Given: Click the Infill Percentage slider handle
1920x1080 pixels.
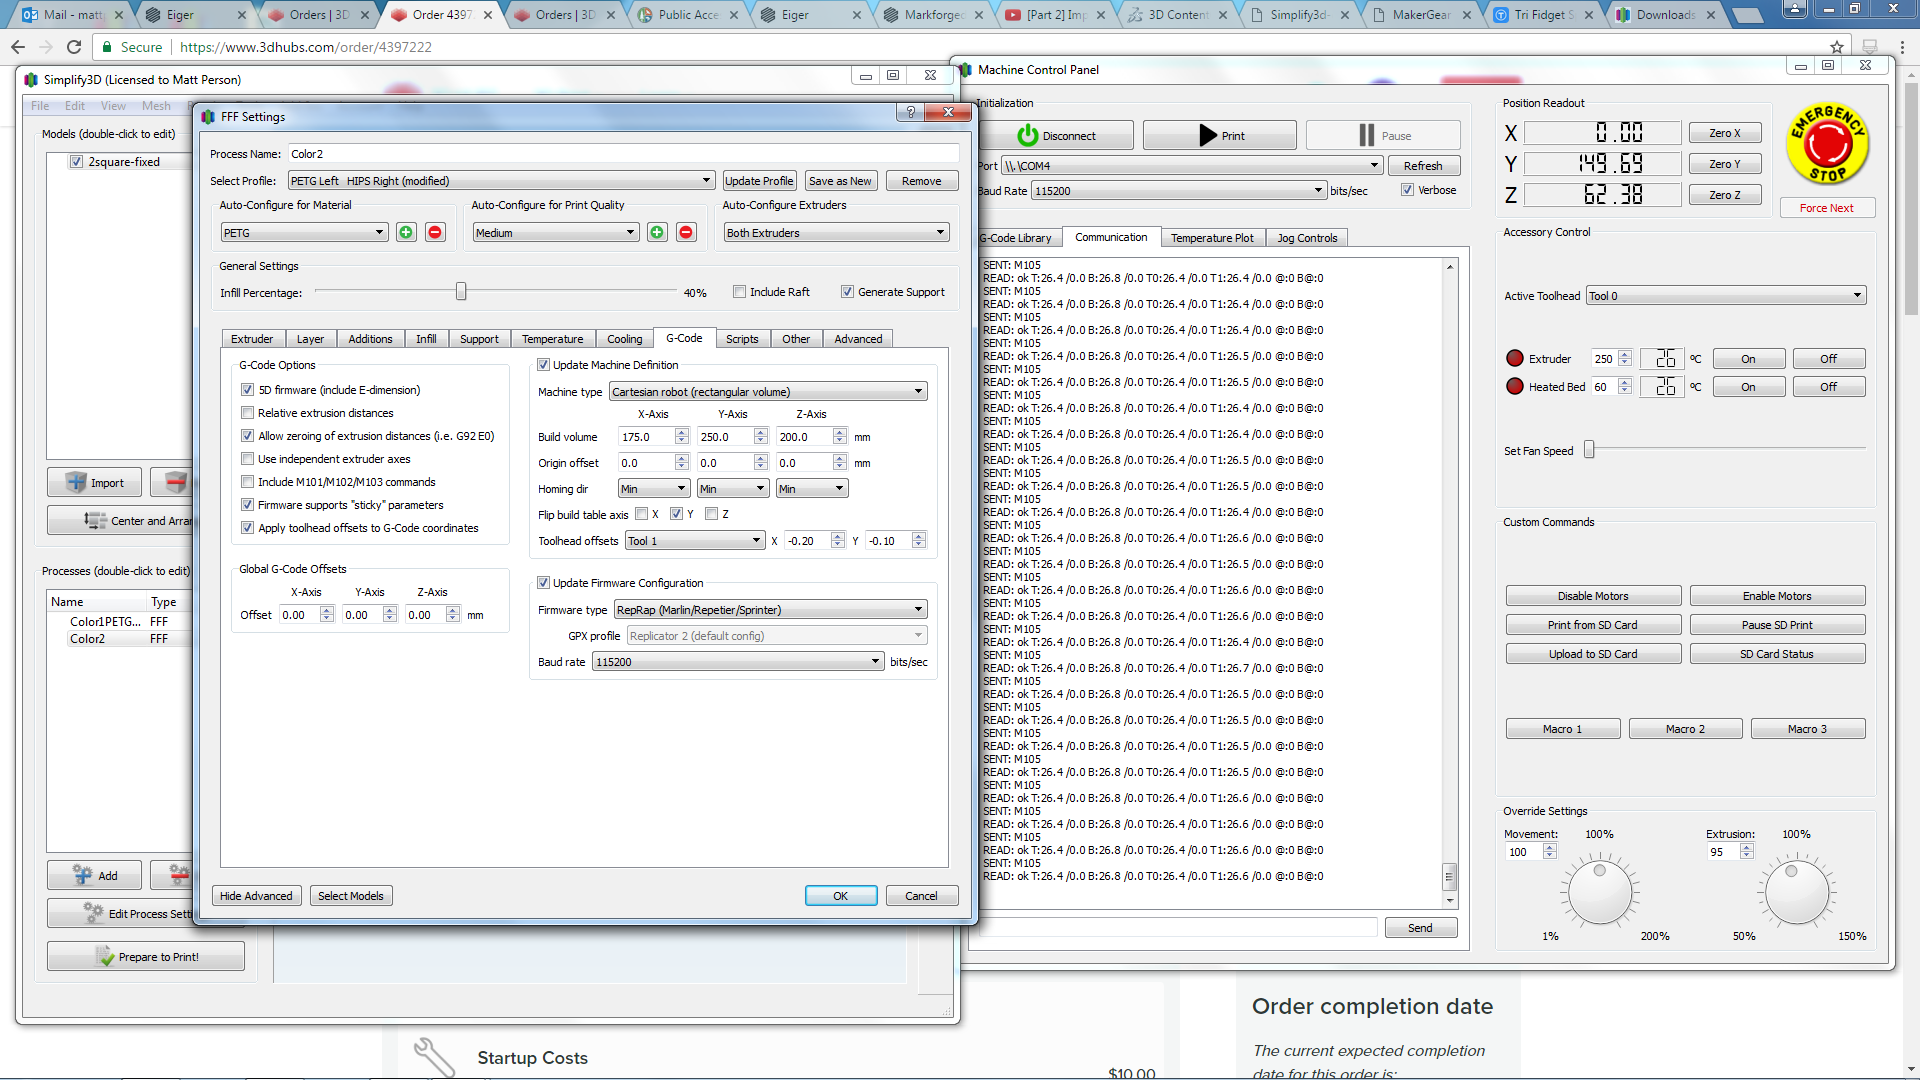Looking at the screenshot, I should [x=461, y=292].
